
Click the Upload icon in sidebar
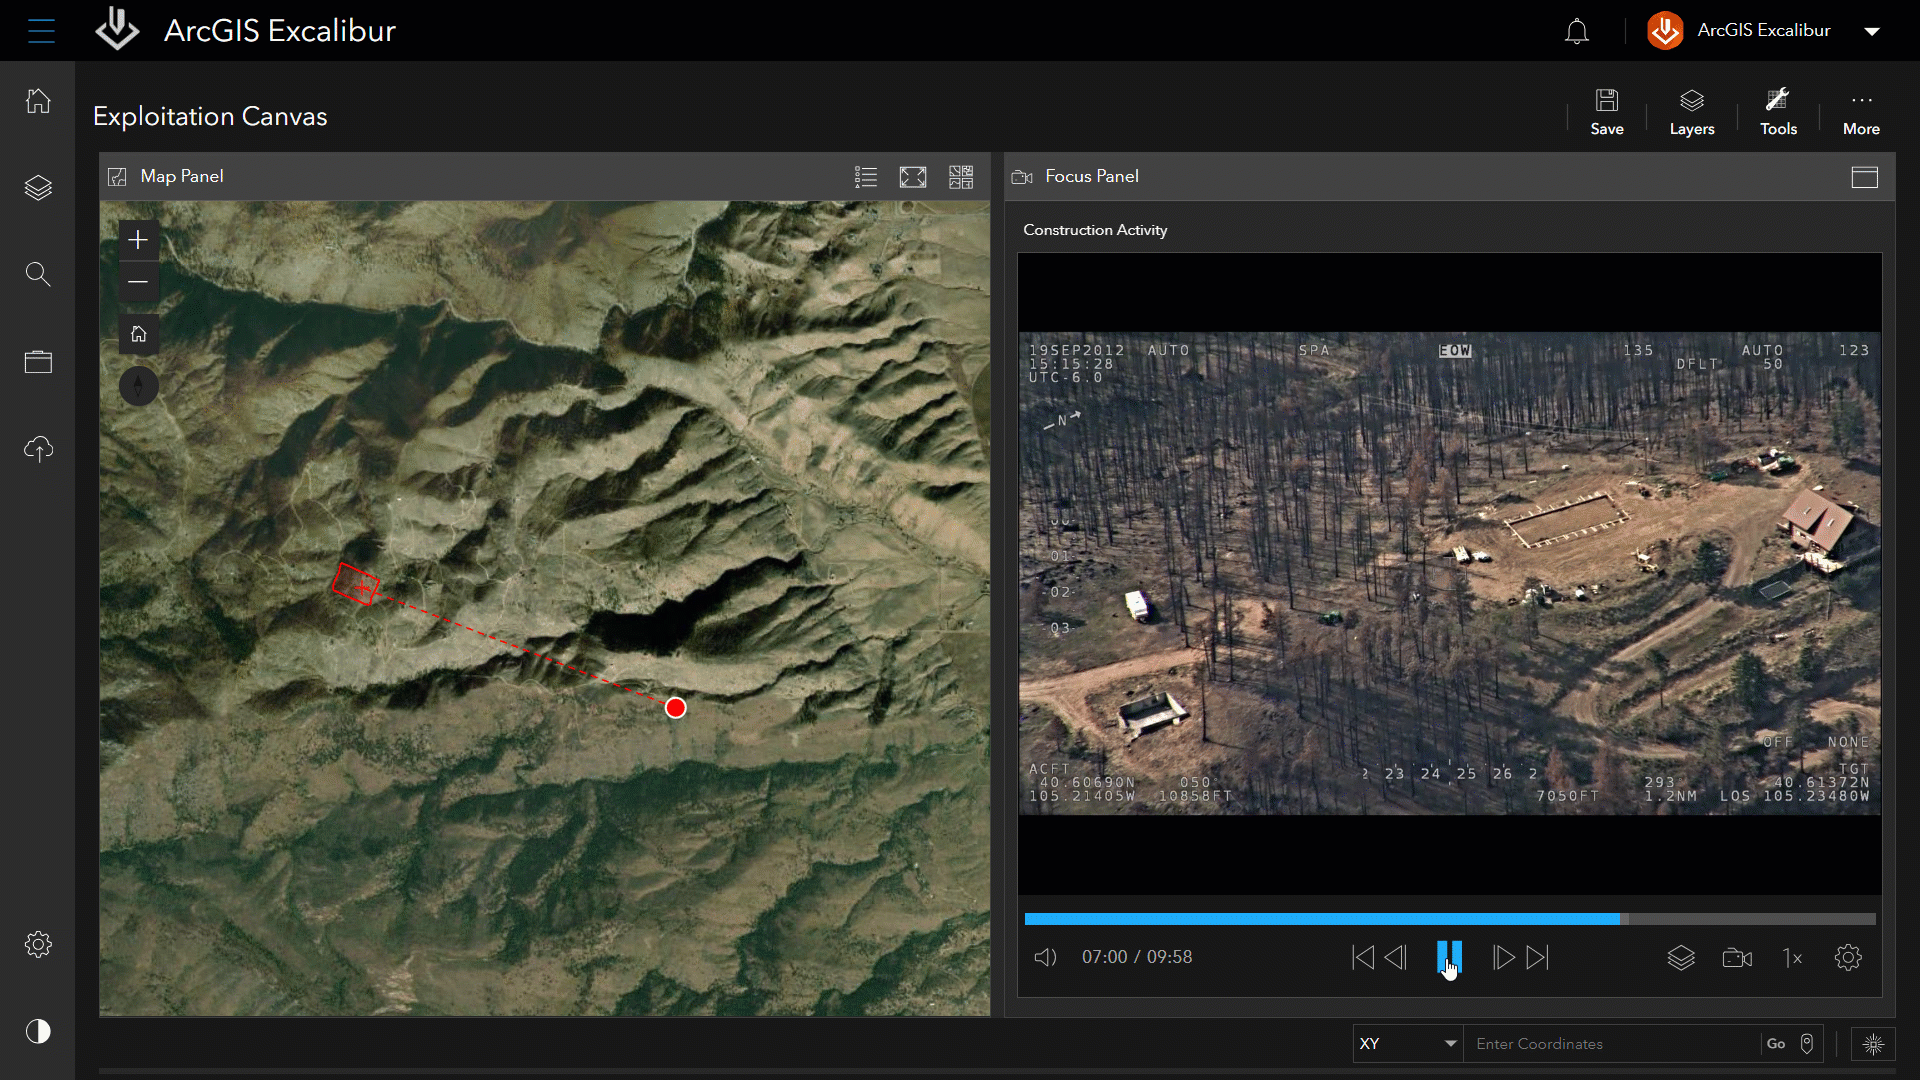click(38, 448)
